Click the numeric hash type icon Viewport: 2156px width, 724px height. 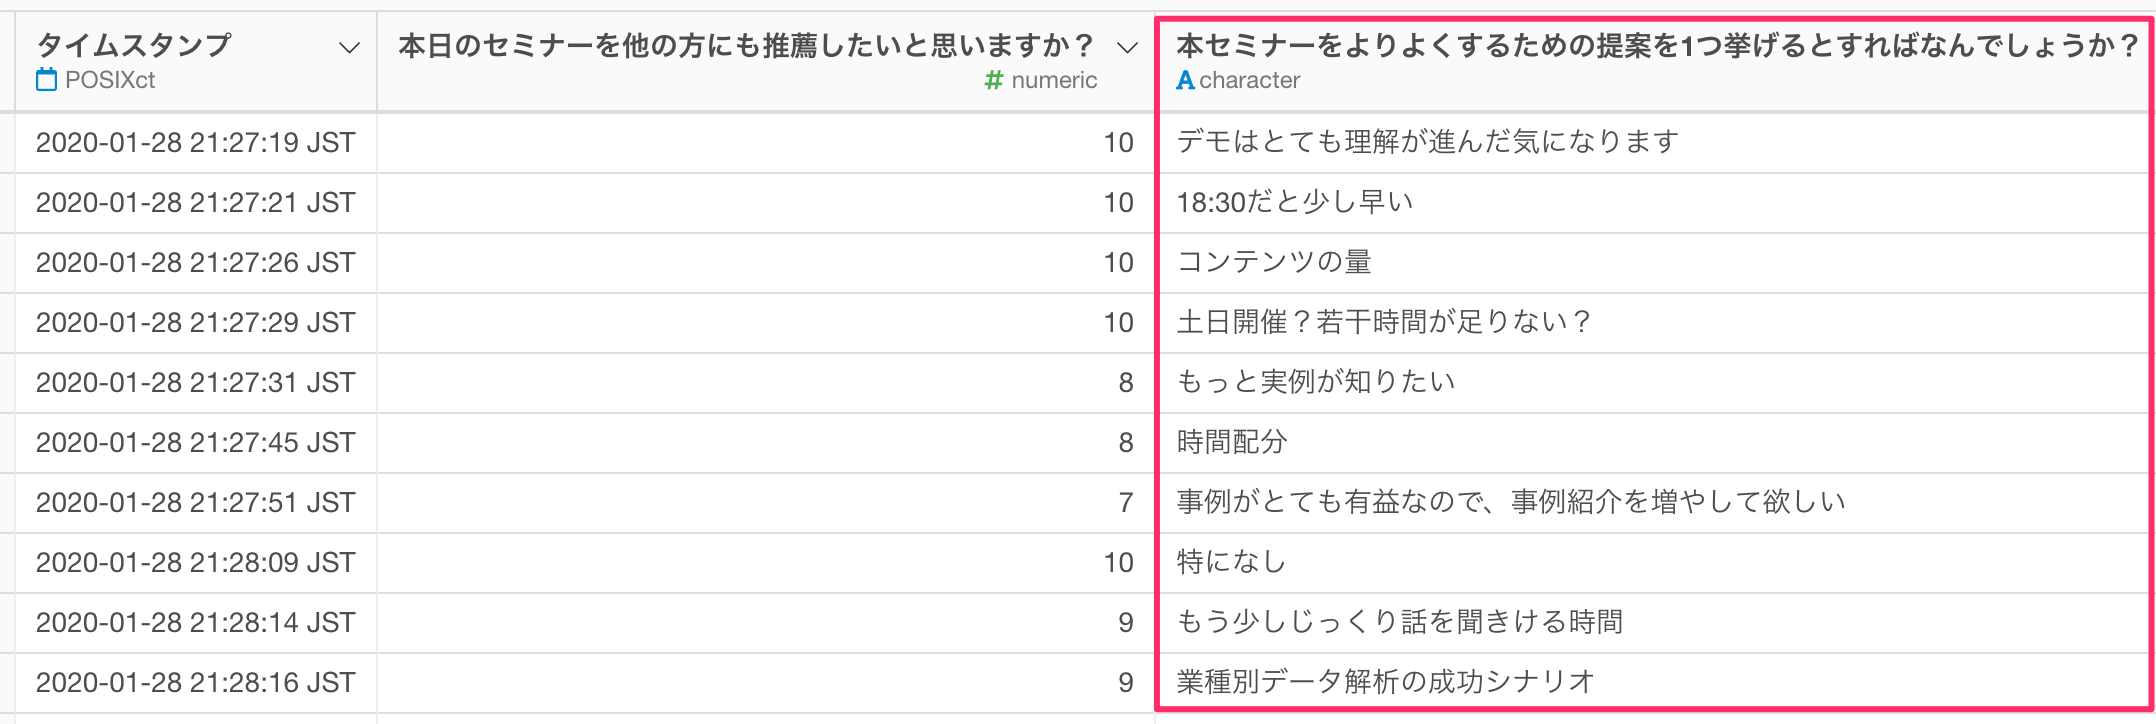pos(993,80)
